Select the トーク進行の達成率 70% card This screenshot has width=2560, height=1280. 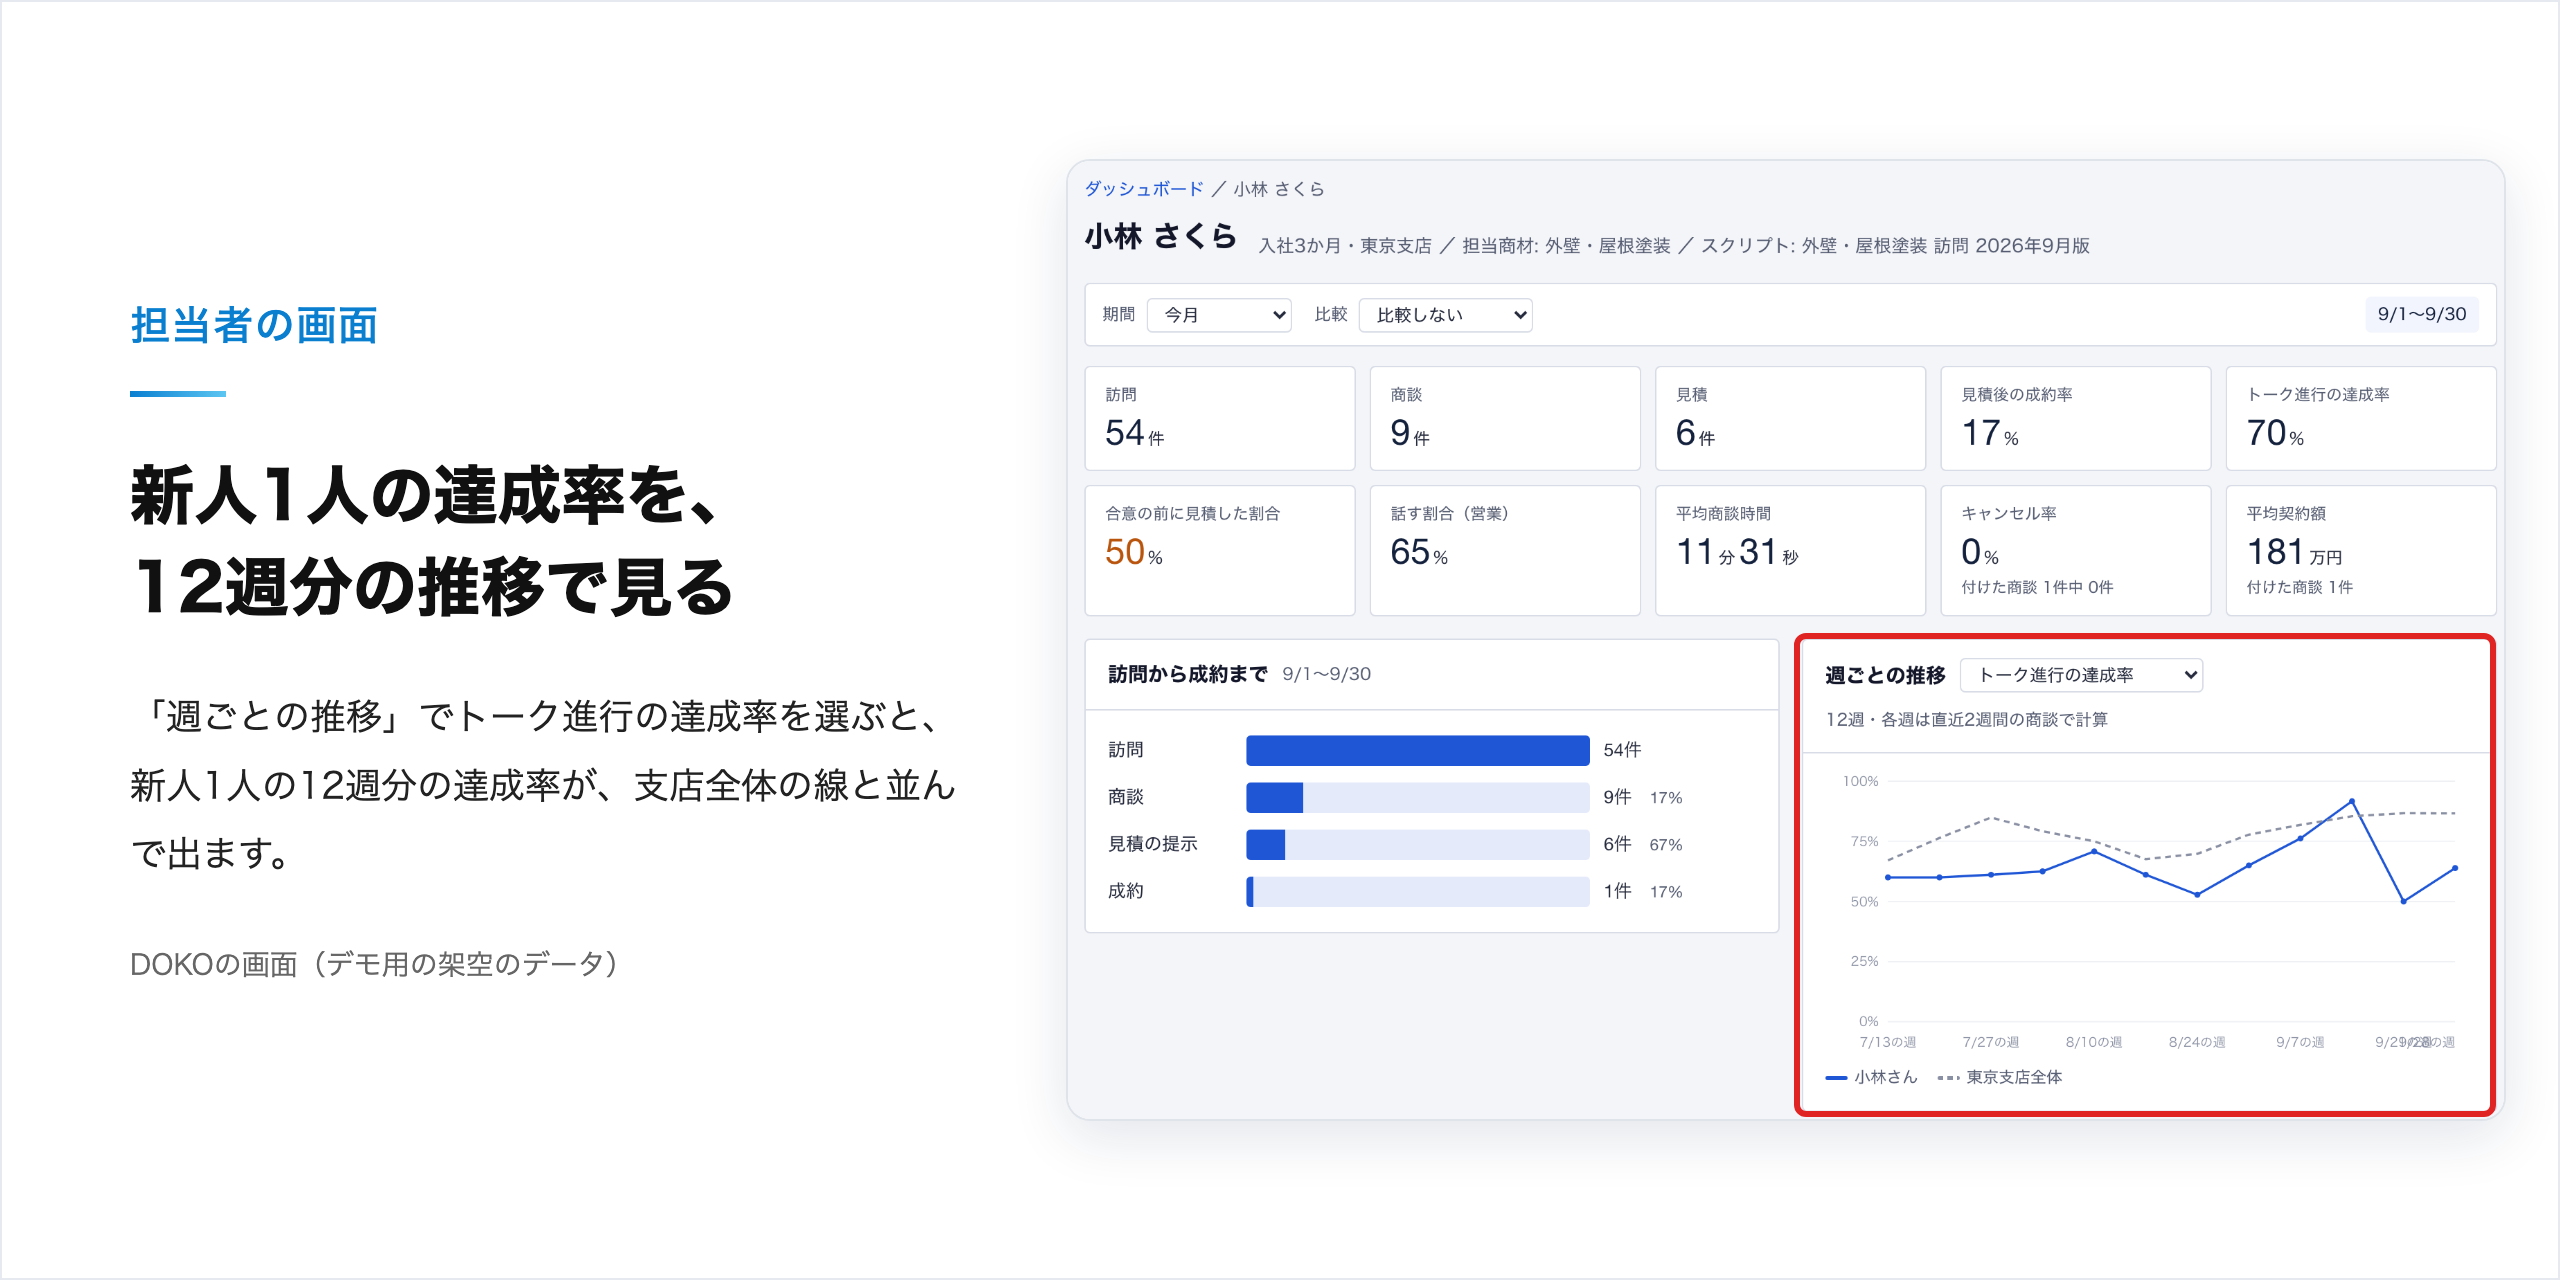tap(2361, 418)
